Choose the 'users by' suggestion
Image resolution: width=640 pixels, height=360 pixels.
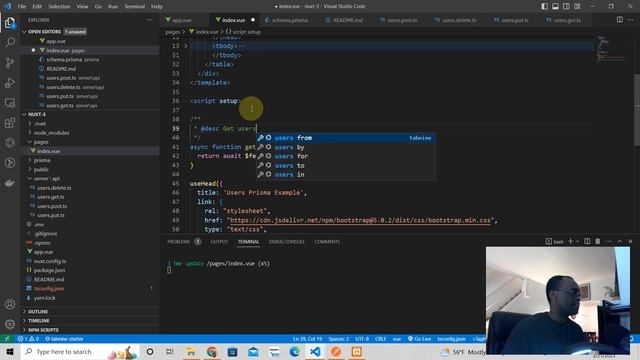click(x=346, y=147)
